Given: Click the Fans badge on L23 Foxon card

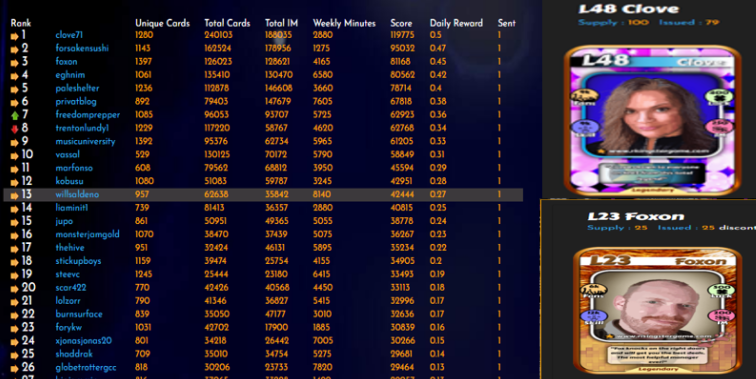Looking at the screenshot, I should click(x=594, y=292).
